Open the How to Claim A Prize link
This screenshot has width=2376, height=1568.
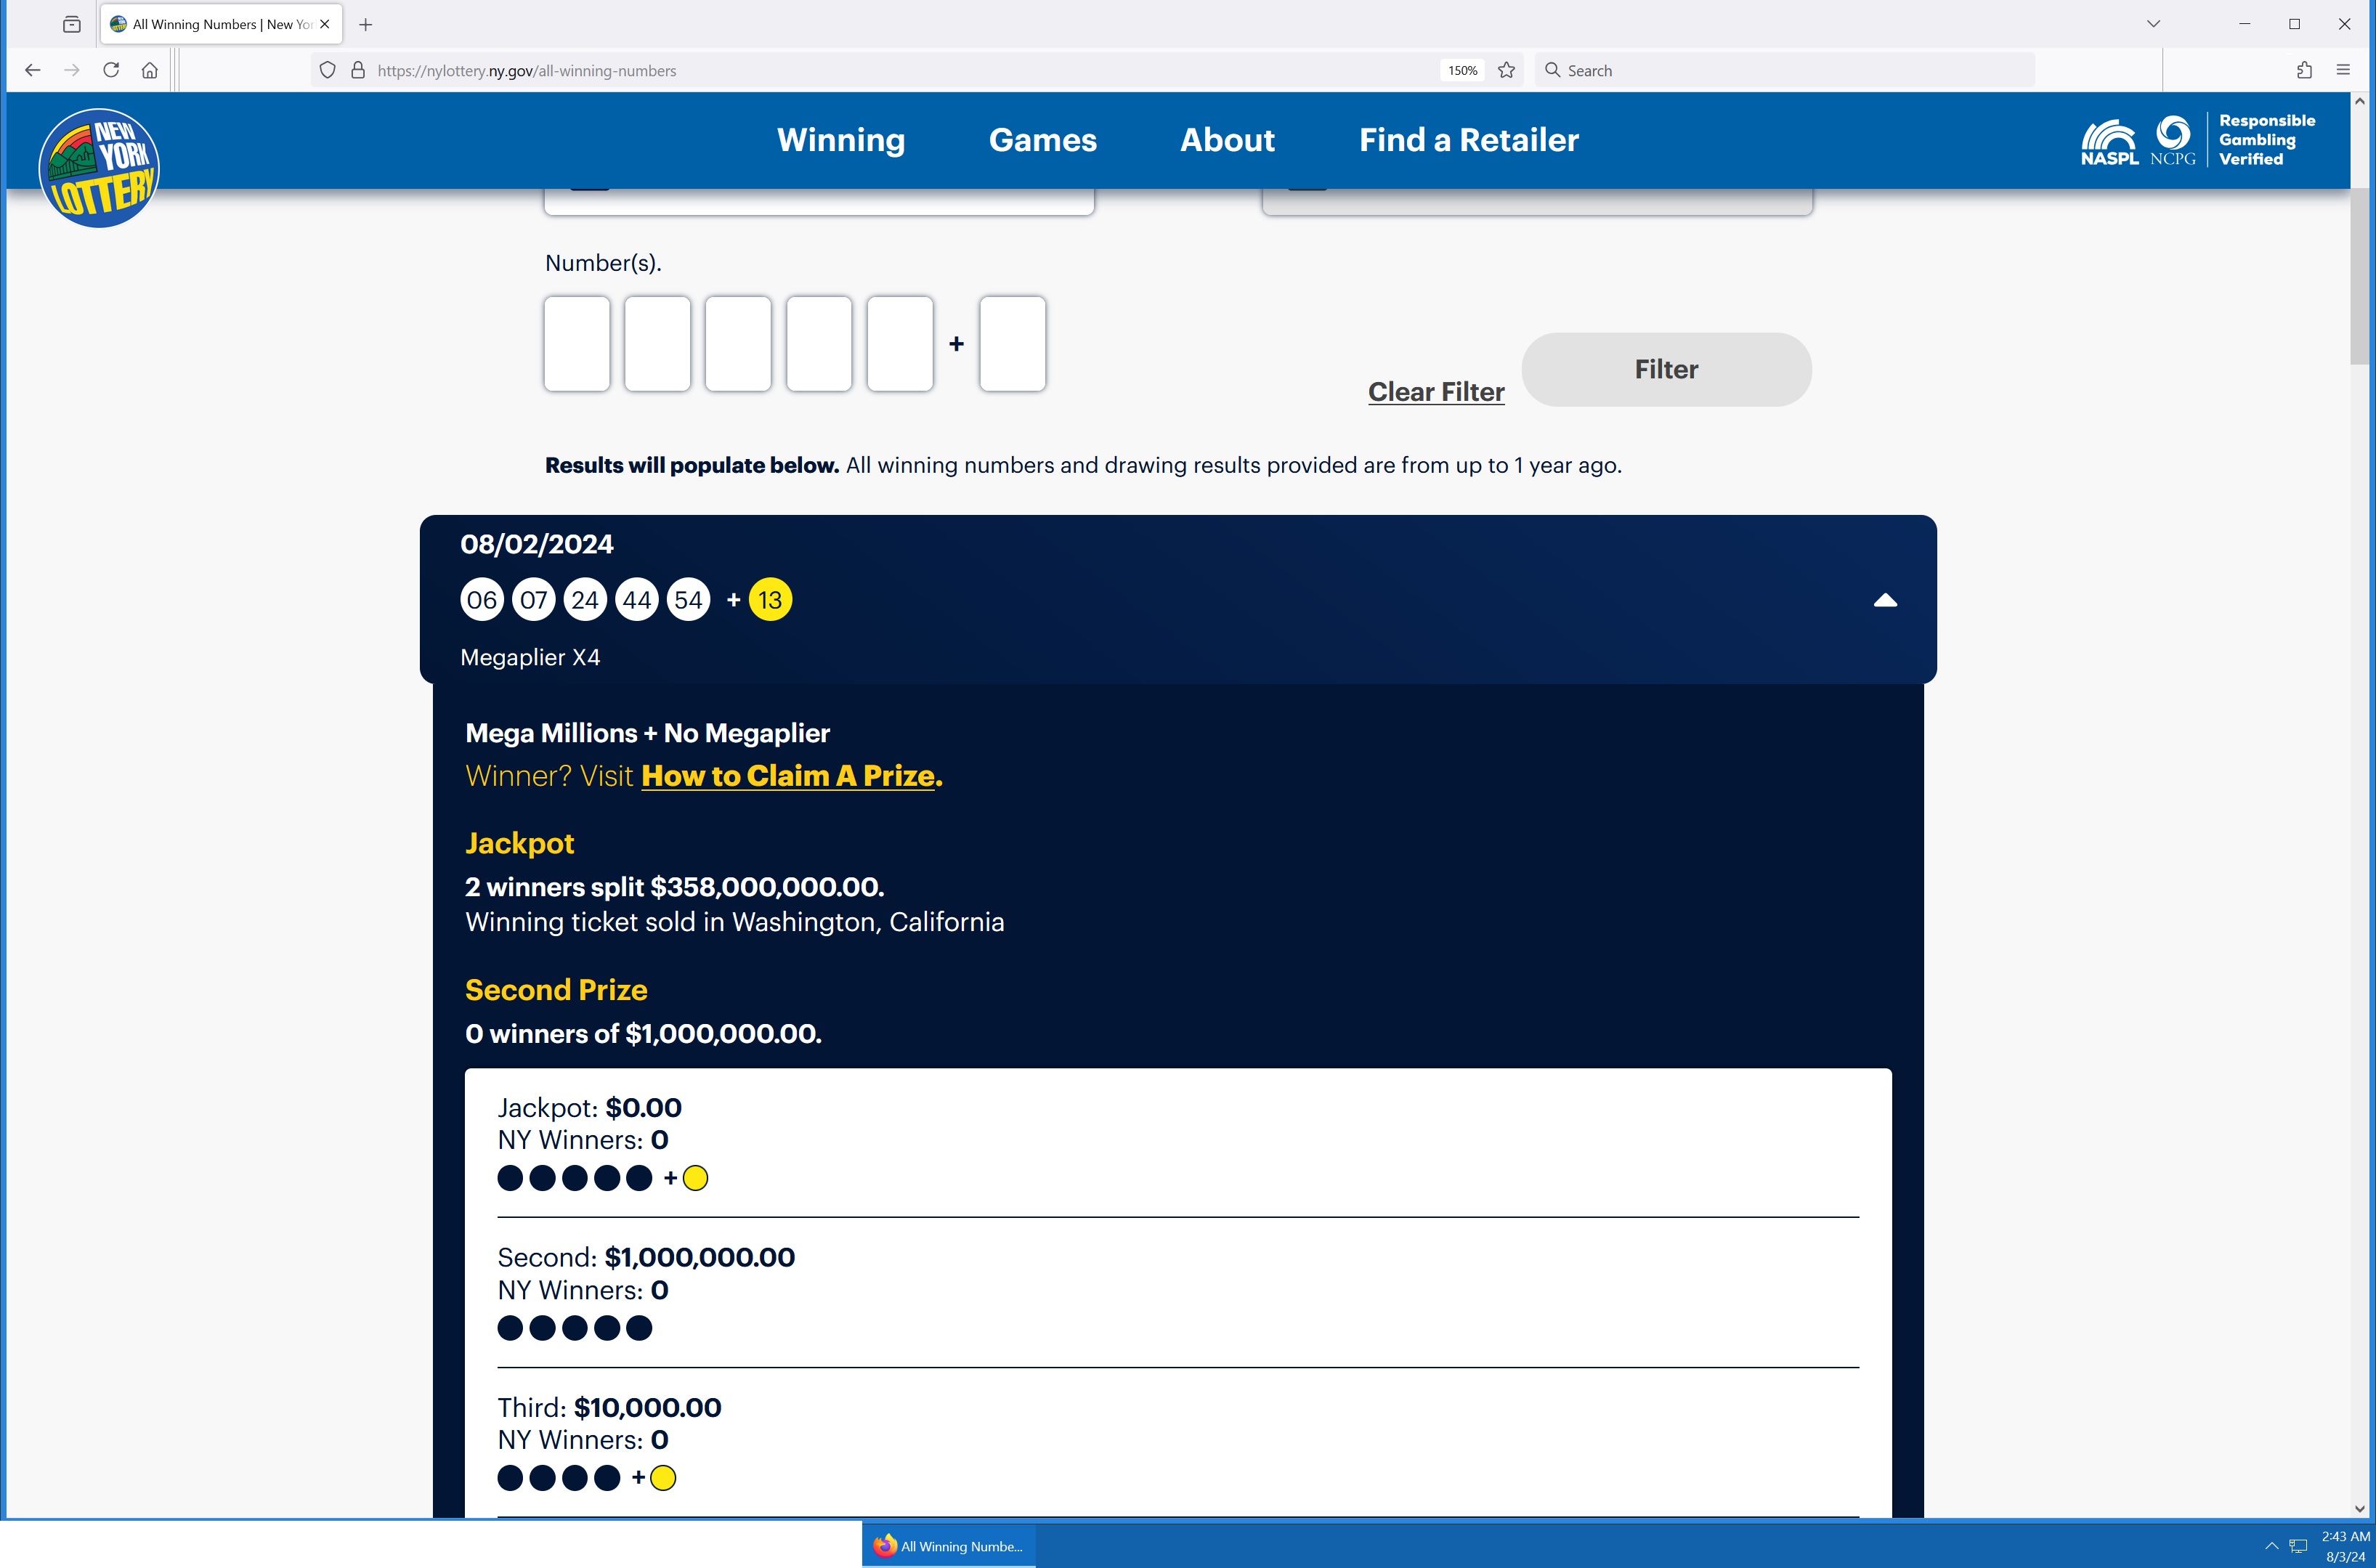[789, 776]
